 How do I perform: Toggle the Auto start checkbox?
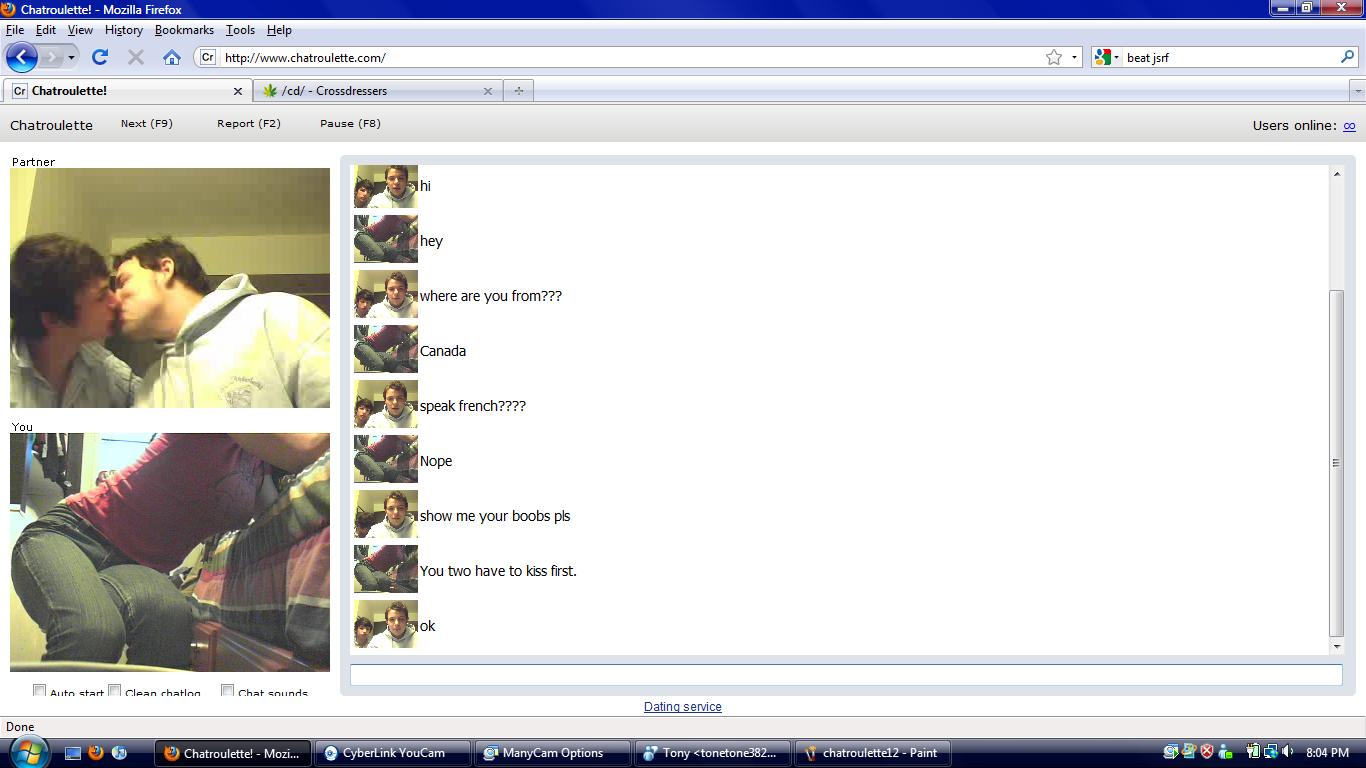pos(40,691)
